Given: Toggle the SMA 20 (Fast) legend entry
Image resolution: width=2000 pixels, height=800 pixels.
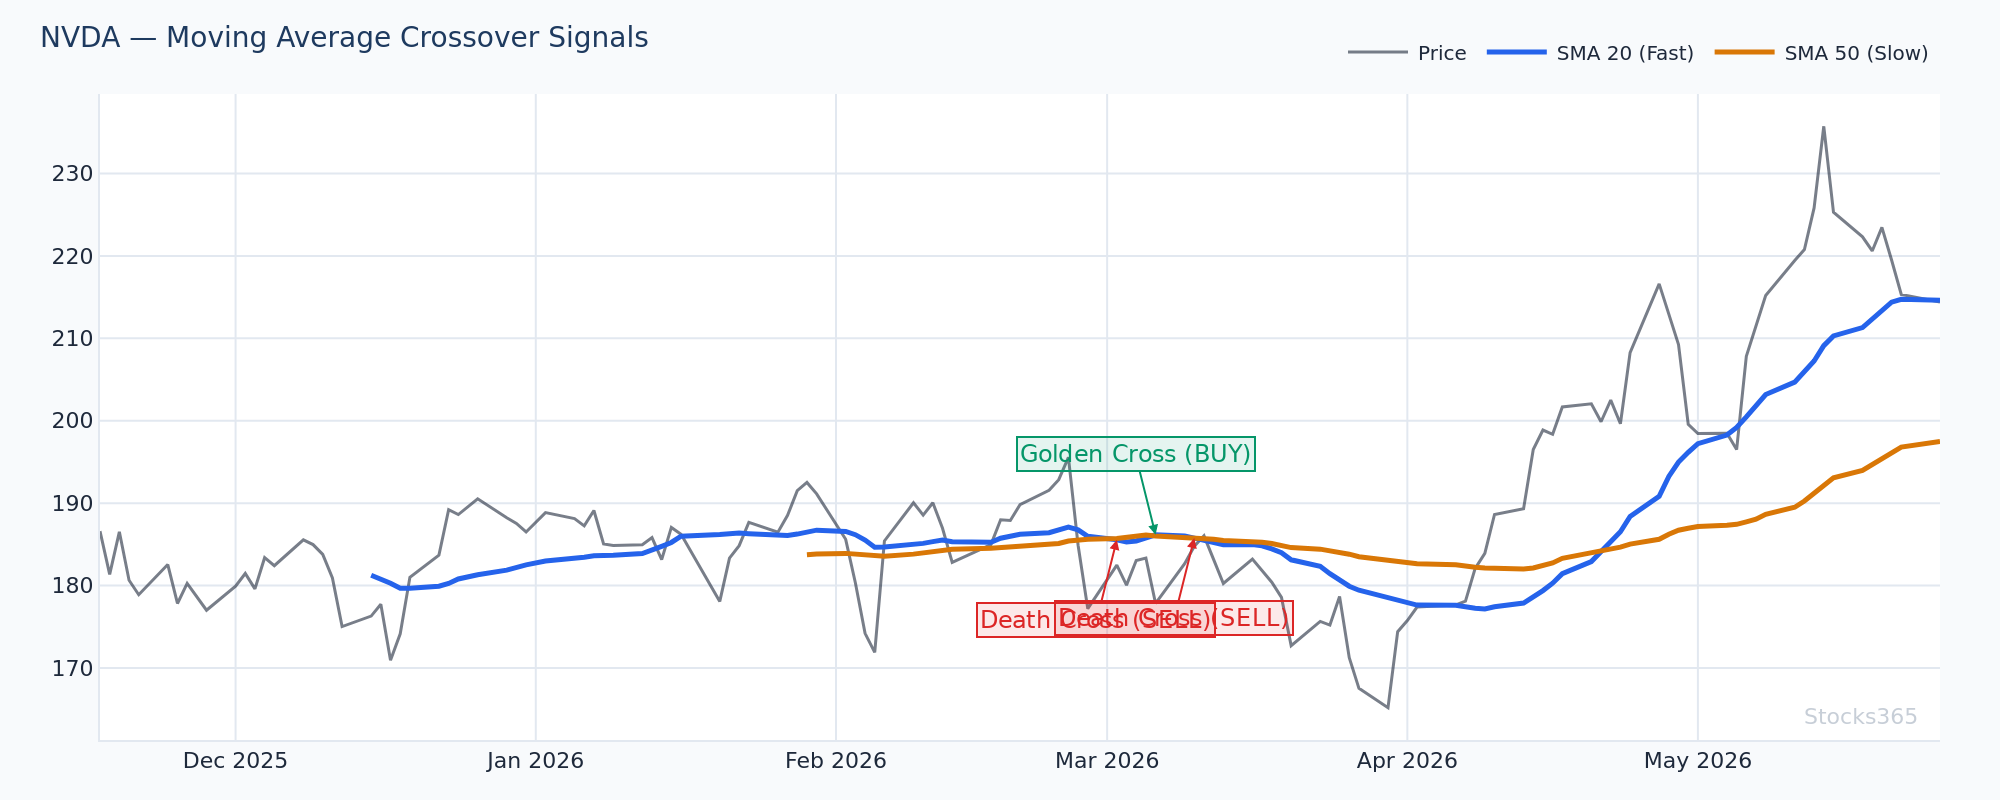Looking at the screenshot, I should [x=1590, y=53].
